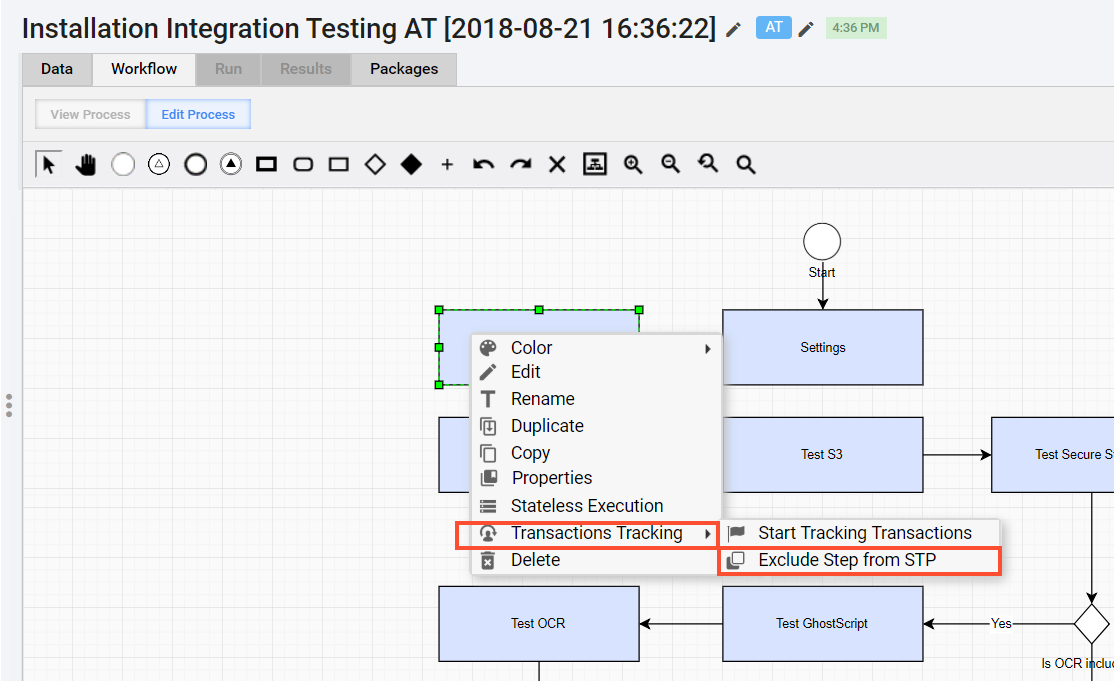Image resolution: width=1114 pixels, height=681 pixels.
Task: Click the Yes label on the connector
Action: point(1001,623)
